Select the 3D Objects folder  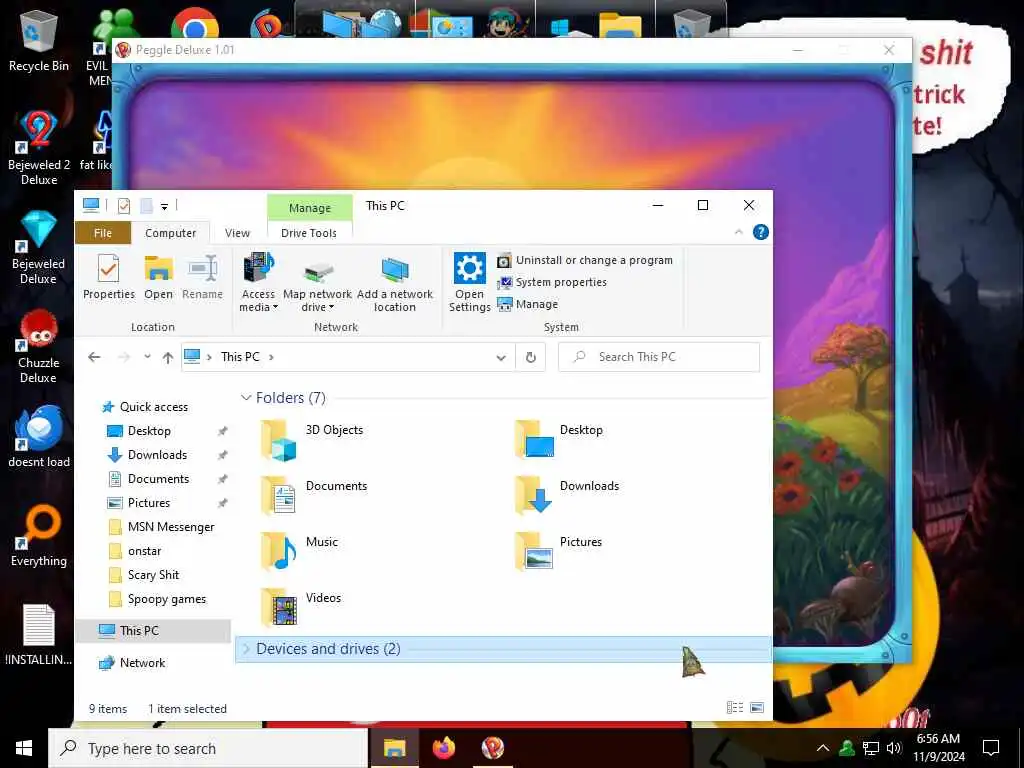click(312, 440)
